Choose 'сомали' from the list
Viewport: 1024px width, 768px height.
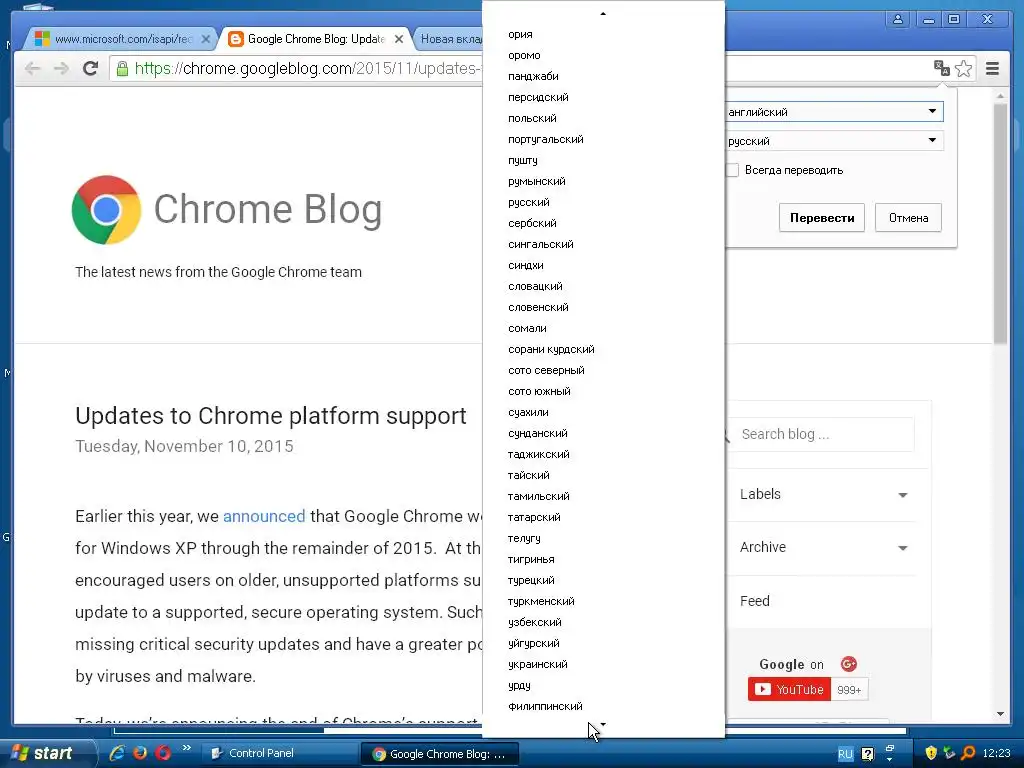(x=603, y=328)
